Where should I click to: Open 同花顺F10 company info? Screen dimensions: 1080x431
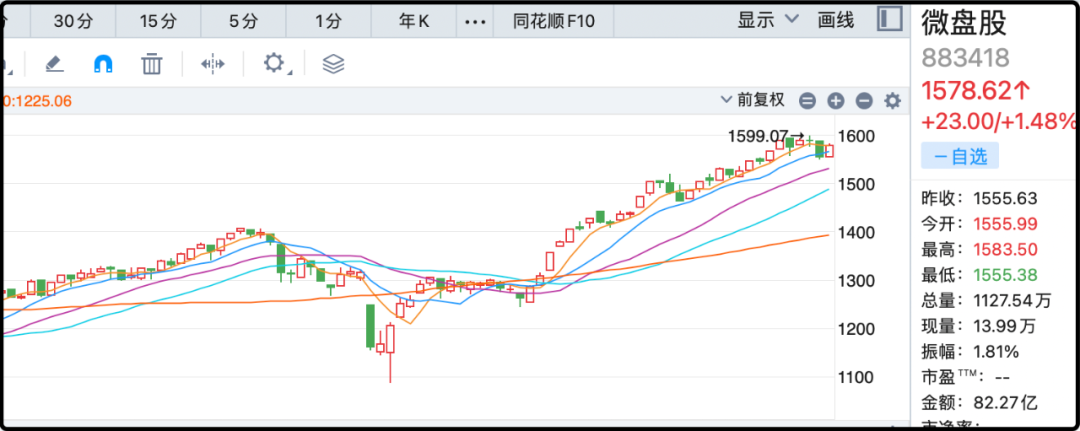[553, 20]
